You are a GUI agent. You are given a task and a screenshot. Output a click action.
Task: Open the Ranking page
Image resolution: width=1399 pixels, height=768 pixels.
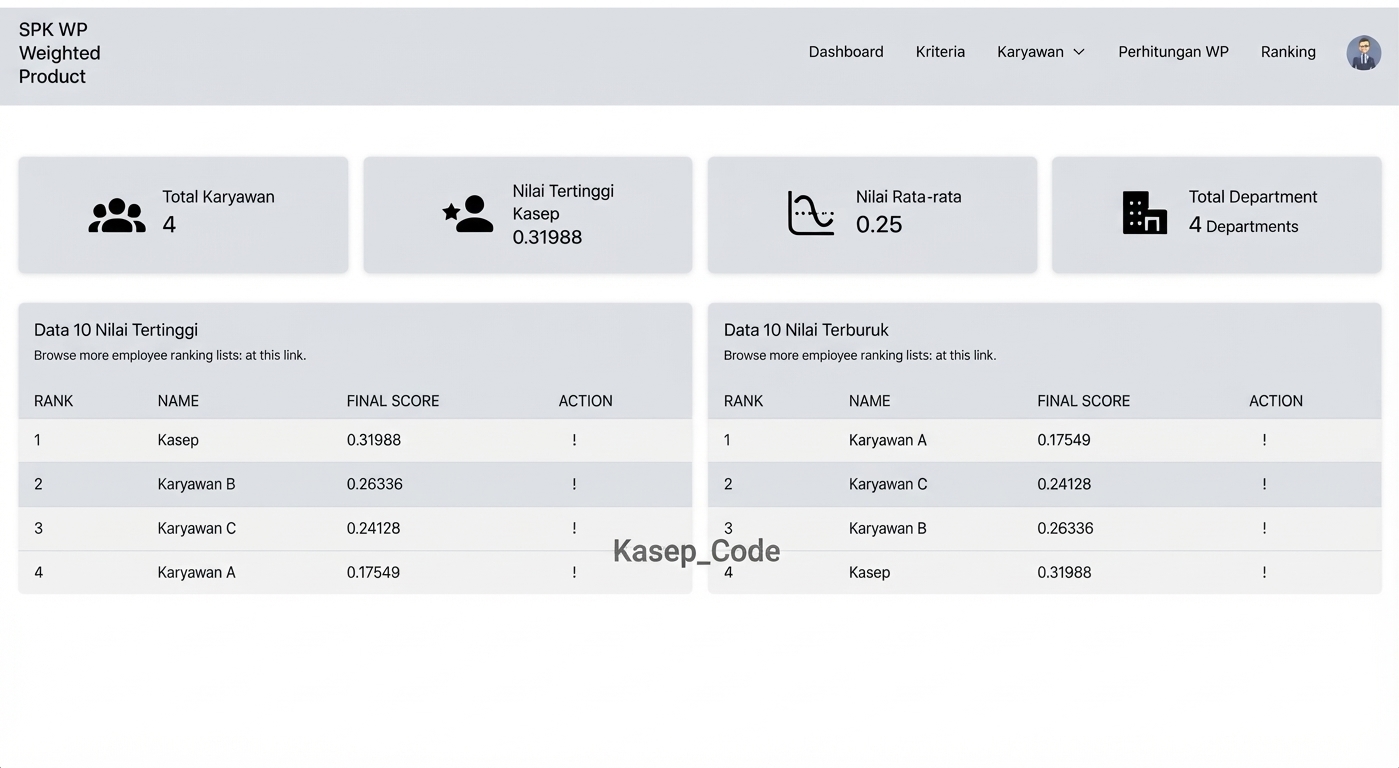pyautogui.click(x=1288, y=52)
